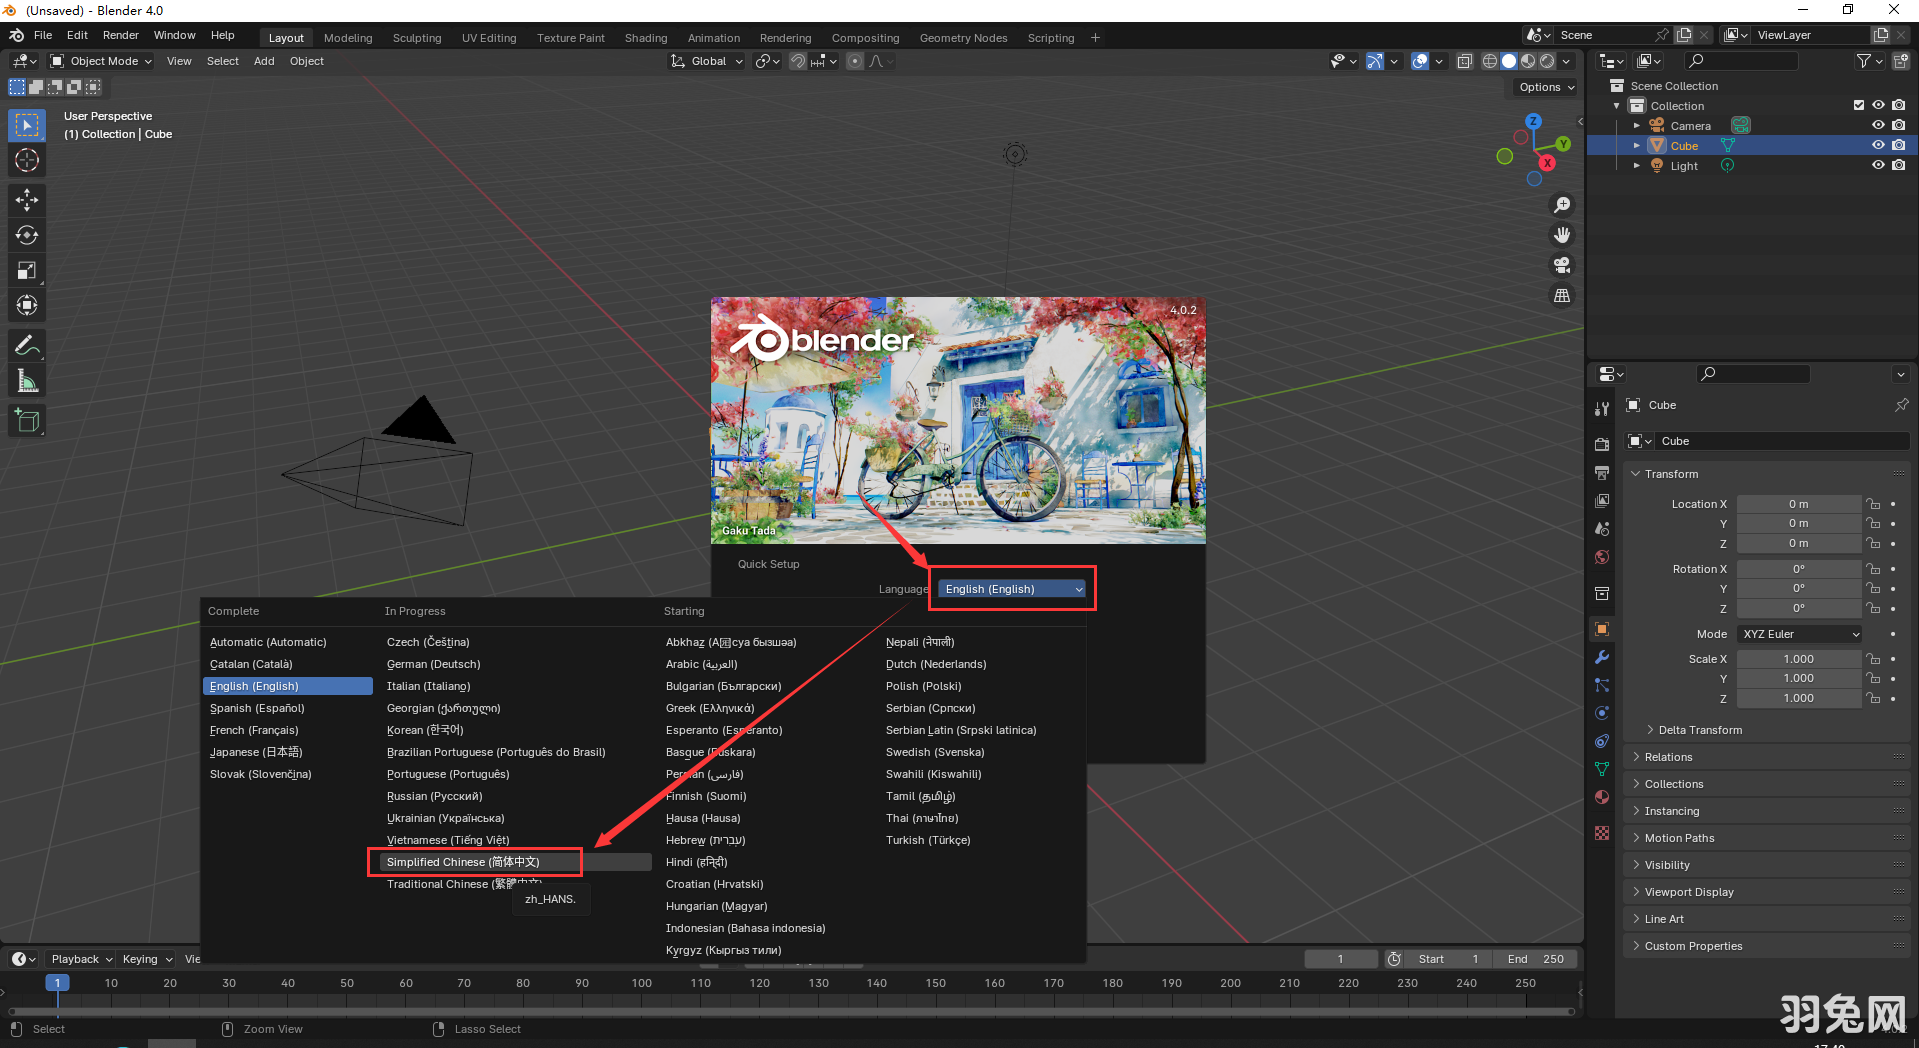Uncheck the Collection checkbox in the outliner

tap(1857, 105)
